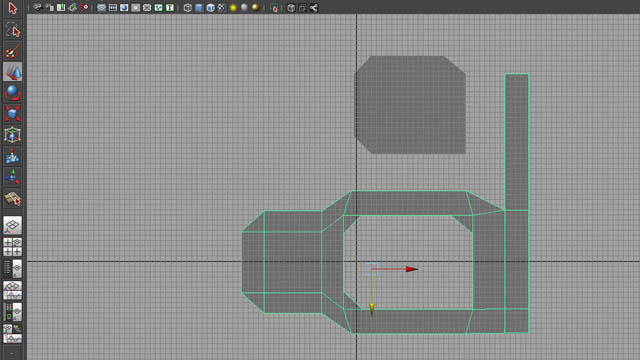Click the Select Camera icon
The height and width of the screenshot is (360, 640).
37,7
